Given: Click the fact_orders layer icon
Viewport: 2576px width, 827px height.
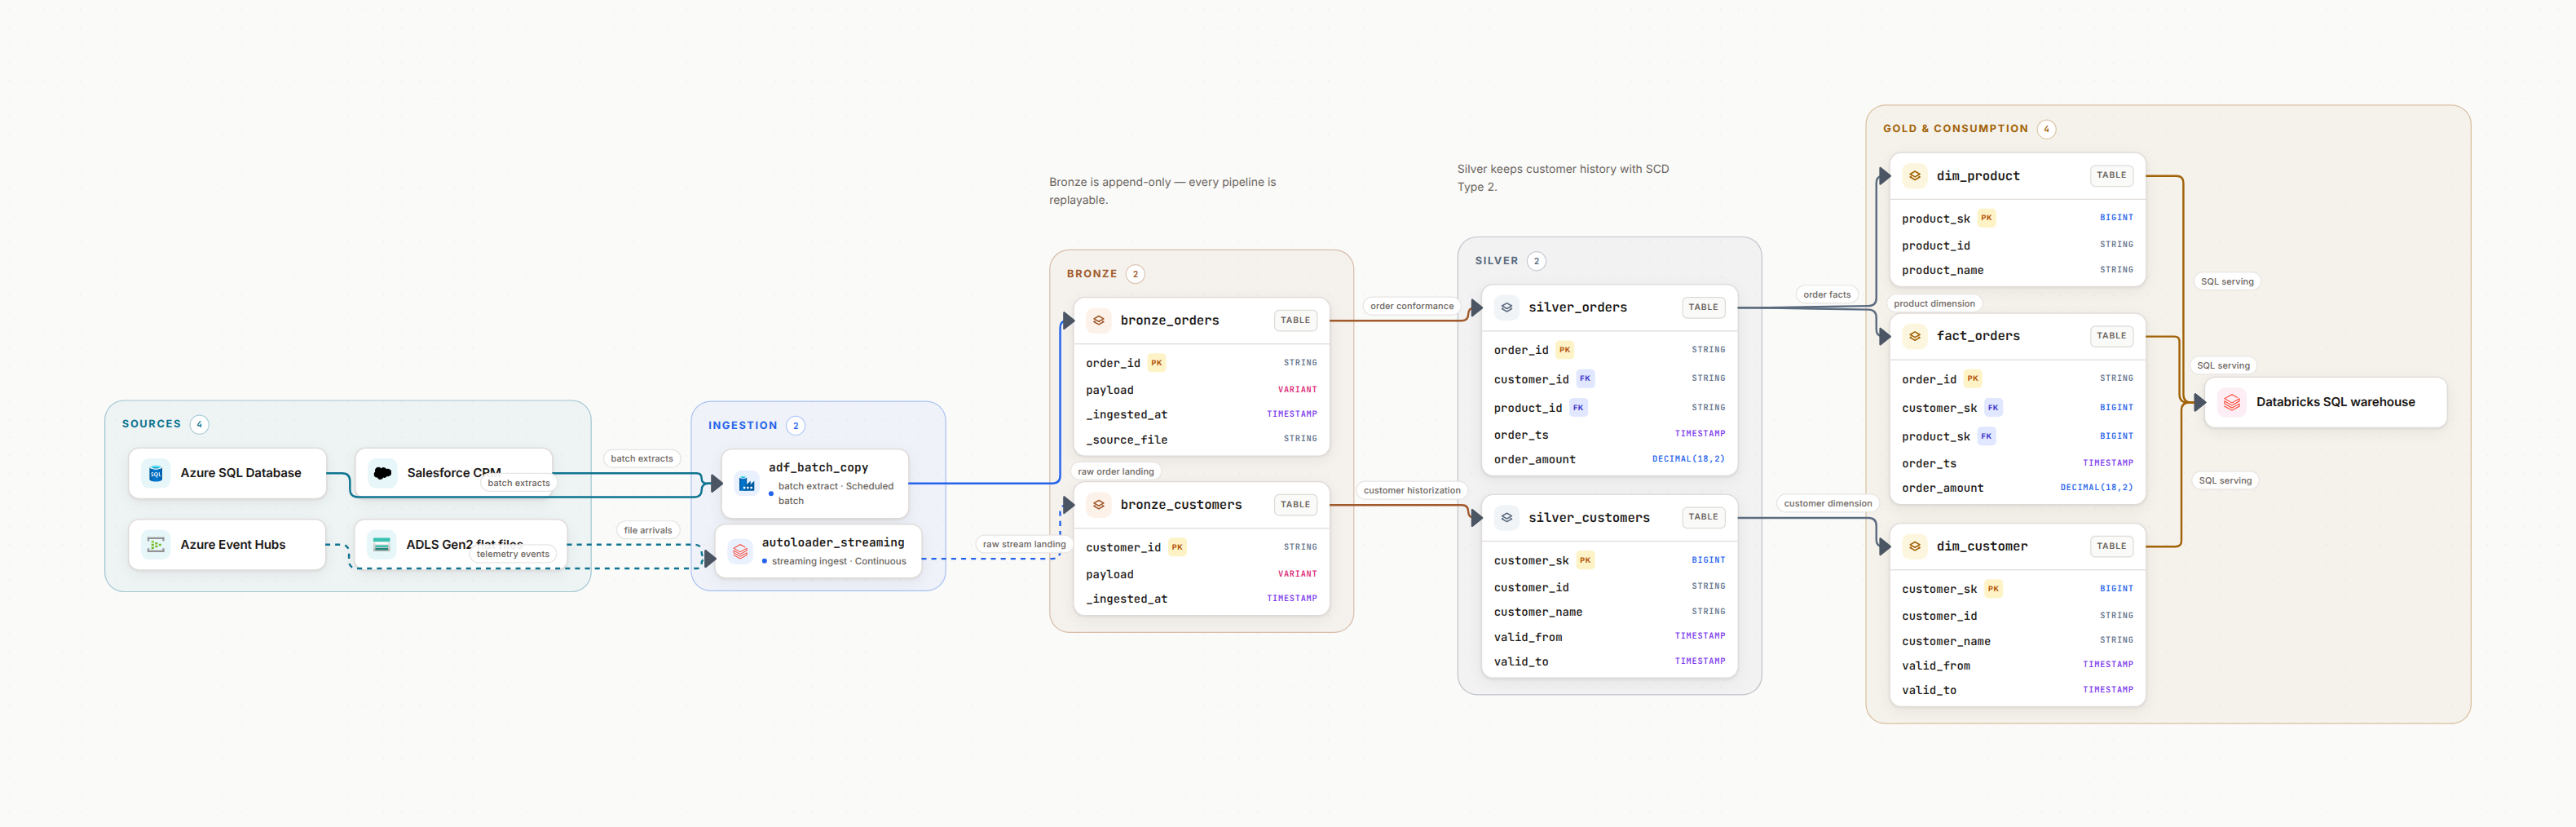Looking at the screenshot, I should [1915, 336].
